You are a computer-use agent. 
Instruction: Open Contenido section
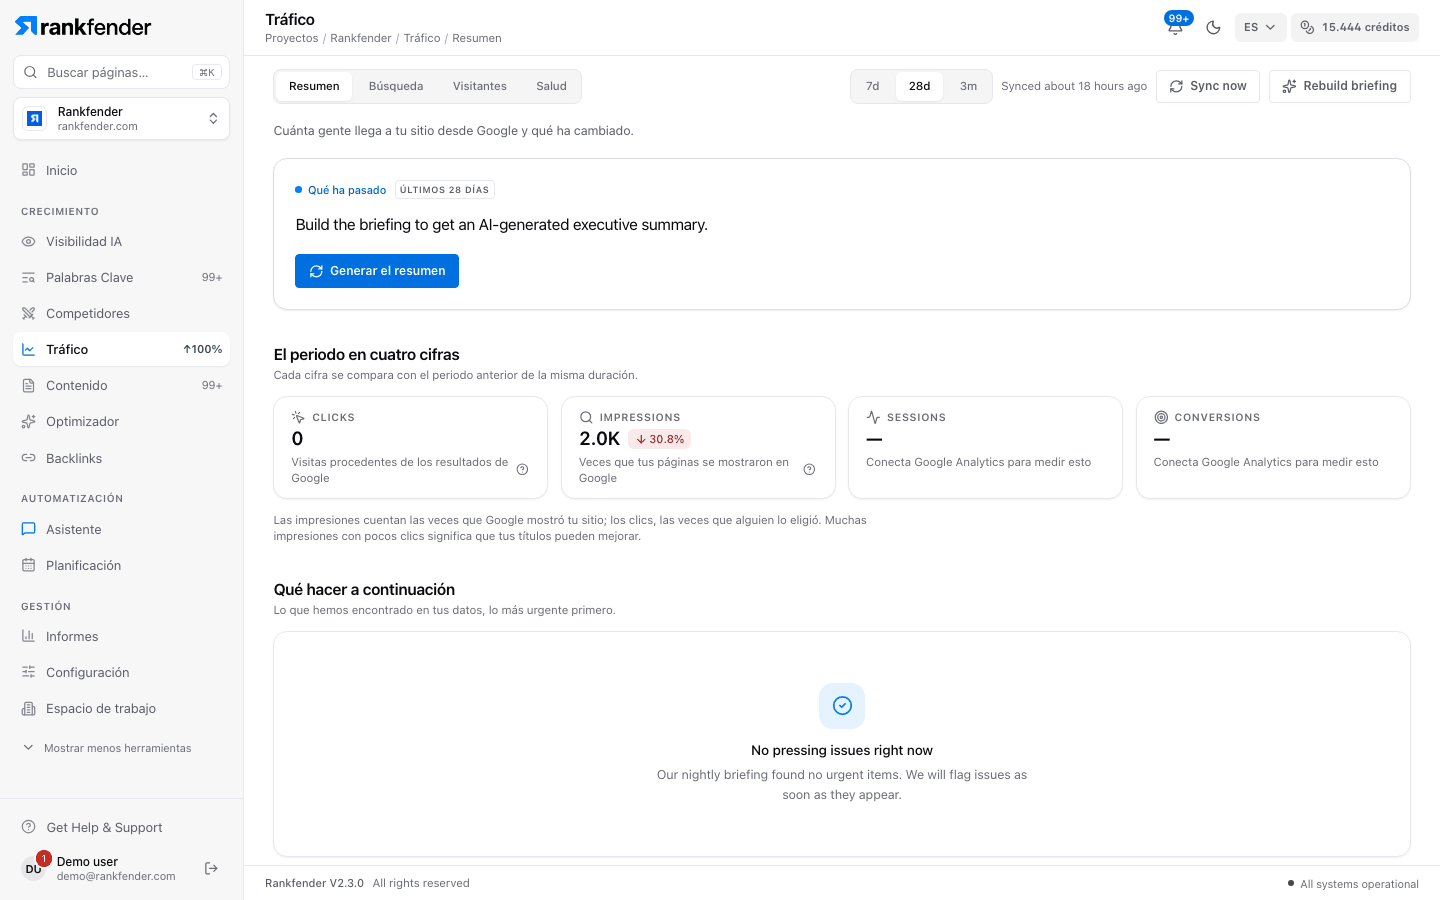(x=121, y=386)
